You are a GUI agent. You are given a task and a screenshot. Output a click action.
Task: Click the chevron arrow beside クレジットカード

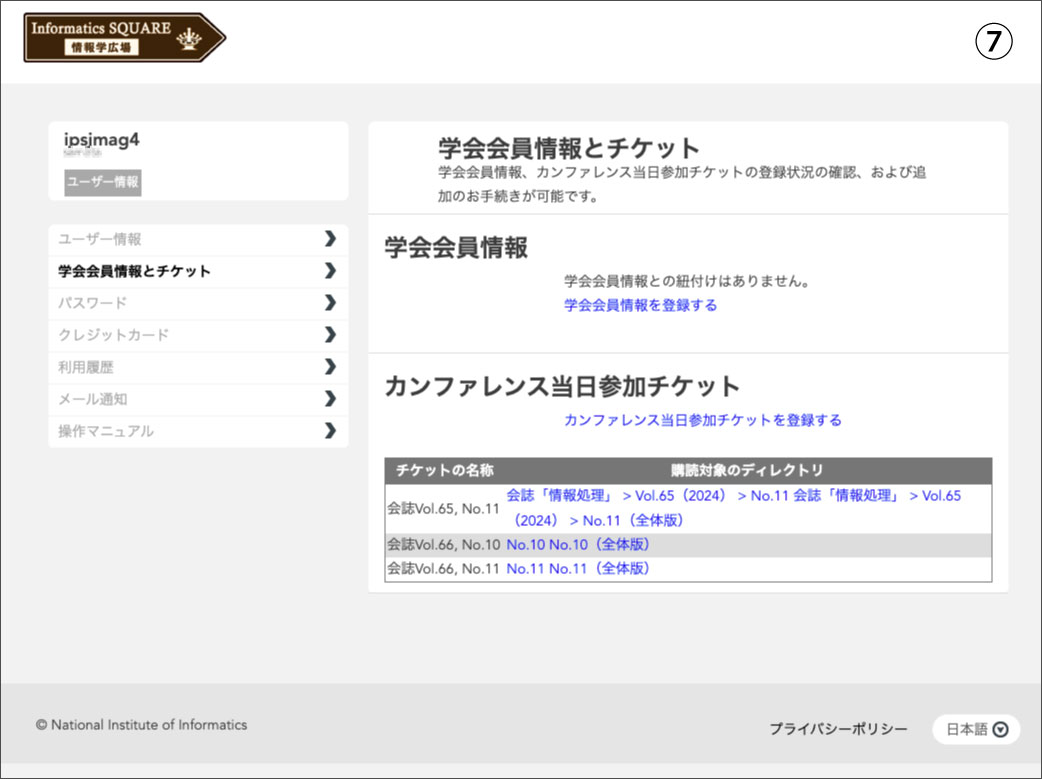click(330, 335)
